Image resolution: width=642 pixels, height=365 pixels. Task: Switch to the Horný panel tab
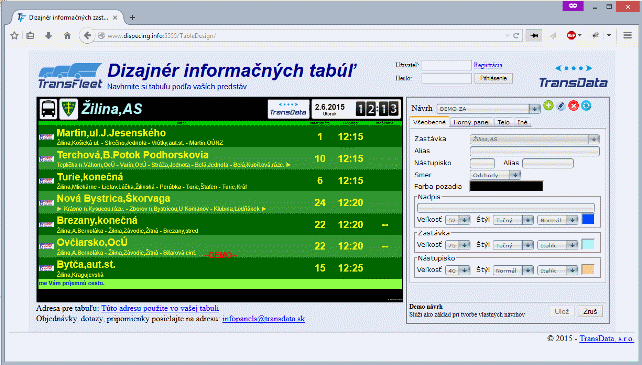click(x=471, y=122)
